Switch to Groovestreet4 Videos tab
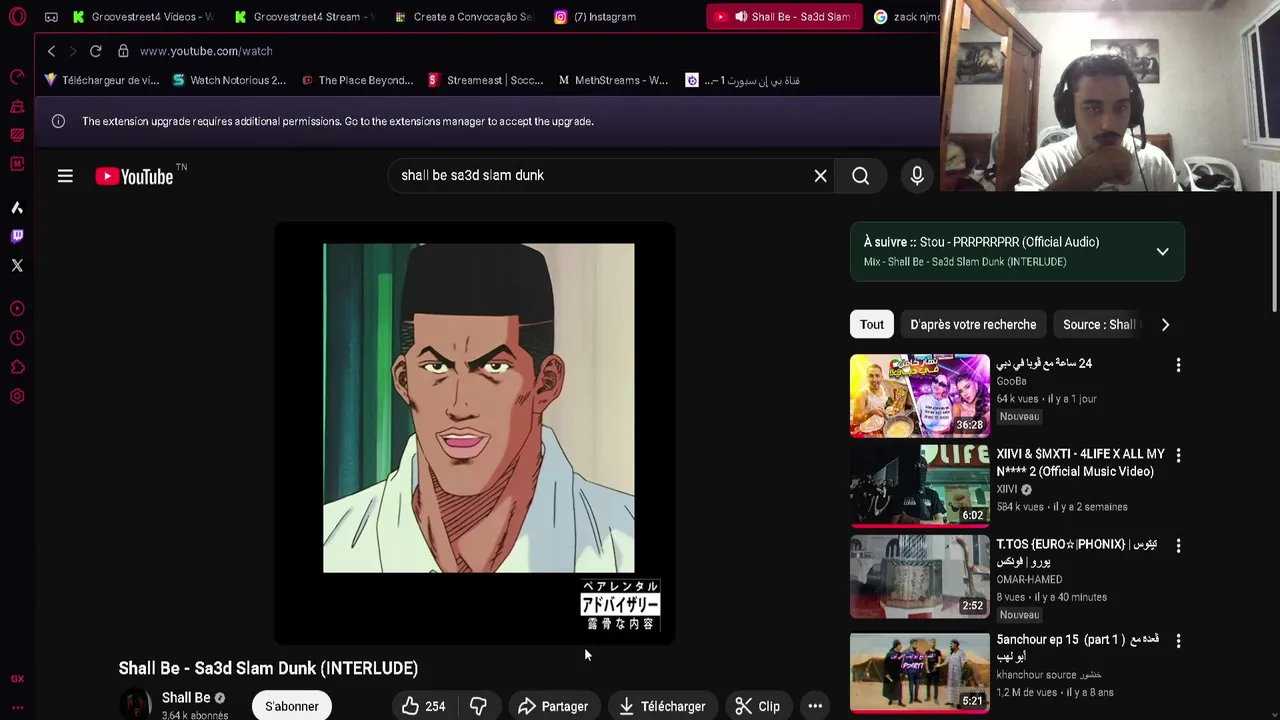Screen dimensions: 1280x720 pyautogui.click(x=142, y=17)
